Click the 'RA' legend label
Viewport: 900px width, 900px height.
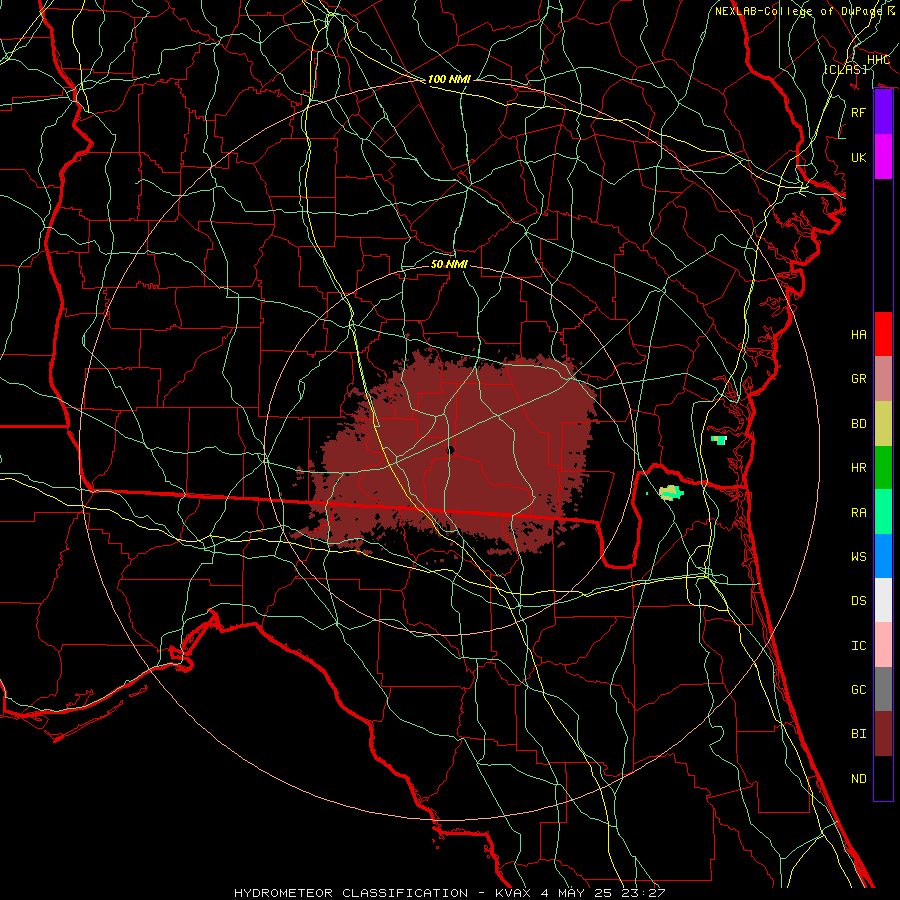click(859, 512)
